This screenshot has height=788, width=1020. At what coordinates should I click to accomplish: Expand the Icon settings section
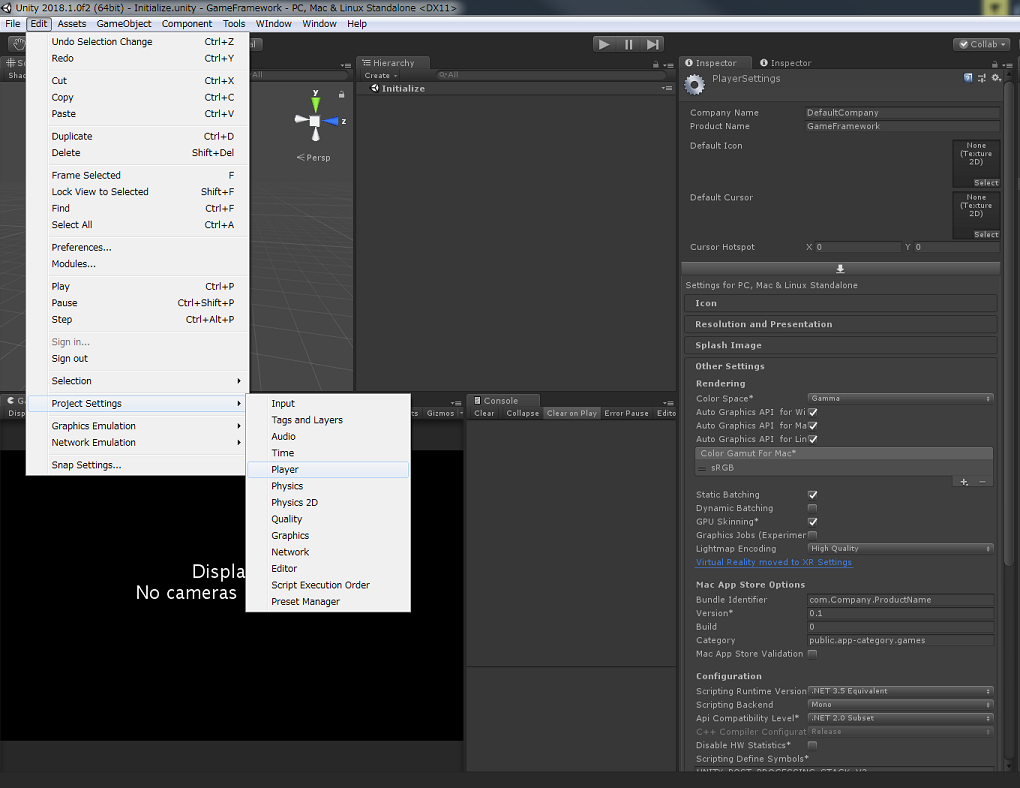click(x=840, y=303)
